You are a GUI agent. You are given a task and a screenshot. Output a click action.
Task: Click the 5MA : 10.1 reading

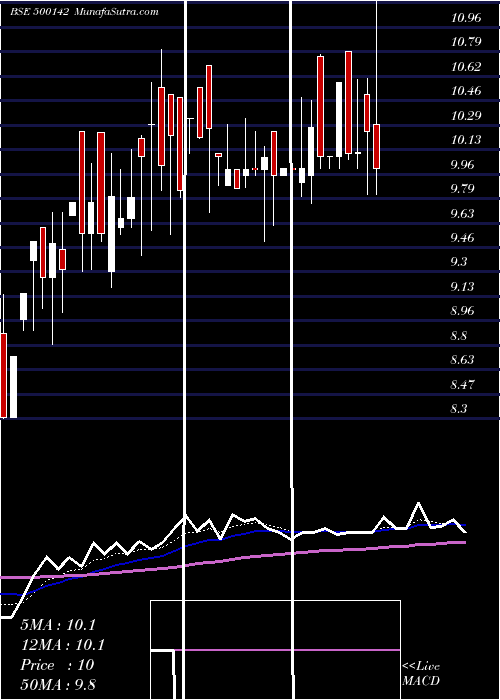[x=58, y=625]
